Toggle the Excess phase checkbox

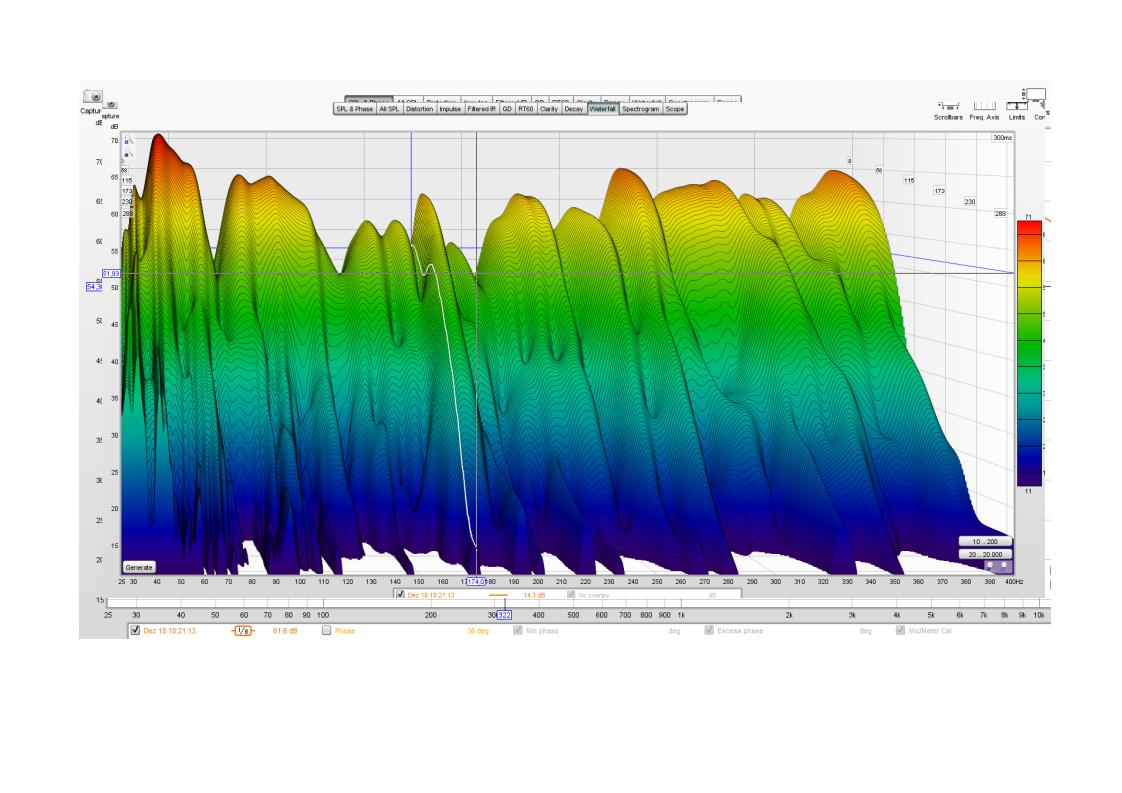pos(708,631)
